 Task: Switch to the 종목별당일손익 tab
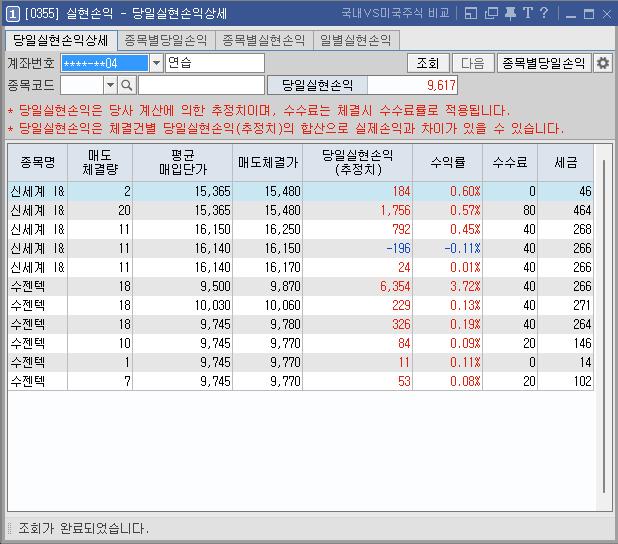pyautogui.click(x=166, y=40)
